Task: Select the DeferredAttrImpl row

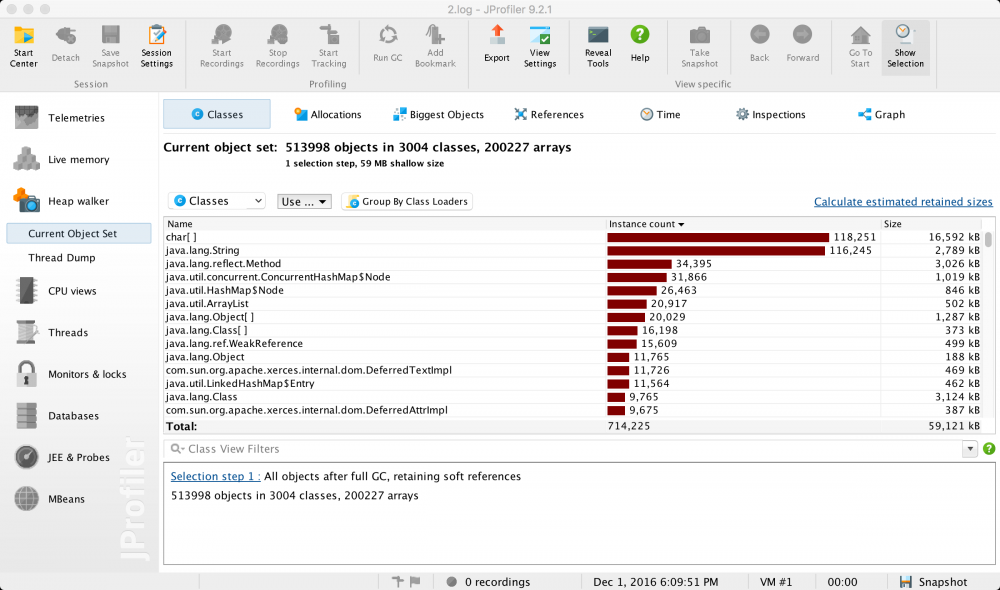Action: 573,410
